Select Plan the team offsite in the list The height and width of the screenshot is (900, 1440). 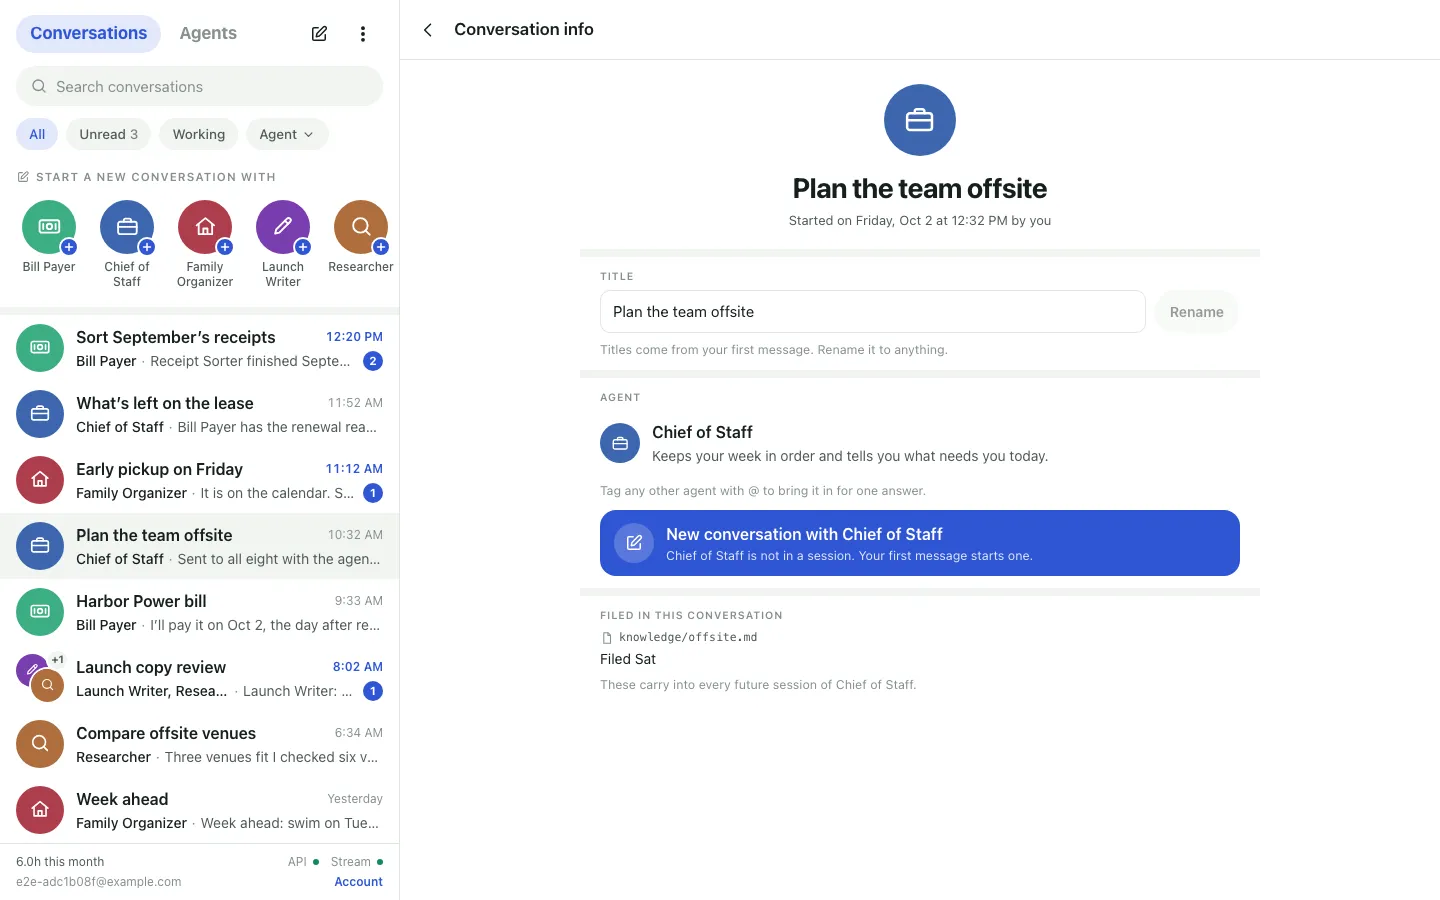point(200,546)
